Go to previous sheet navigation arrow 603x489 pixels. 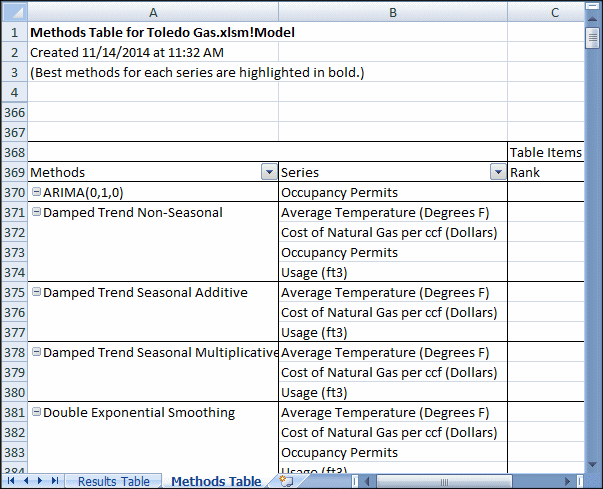point(26,481)
